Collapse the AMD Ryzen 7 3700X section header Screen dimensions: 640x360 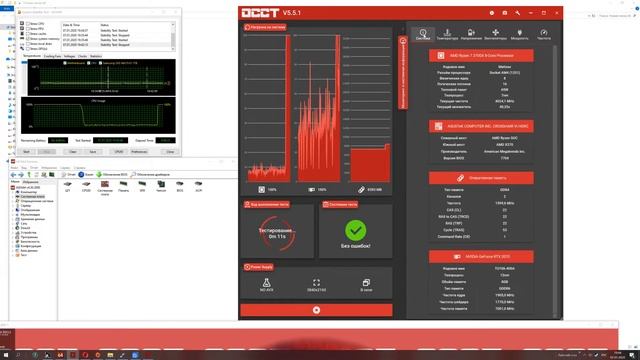click(x=481, y=56)
